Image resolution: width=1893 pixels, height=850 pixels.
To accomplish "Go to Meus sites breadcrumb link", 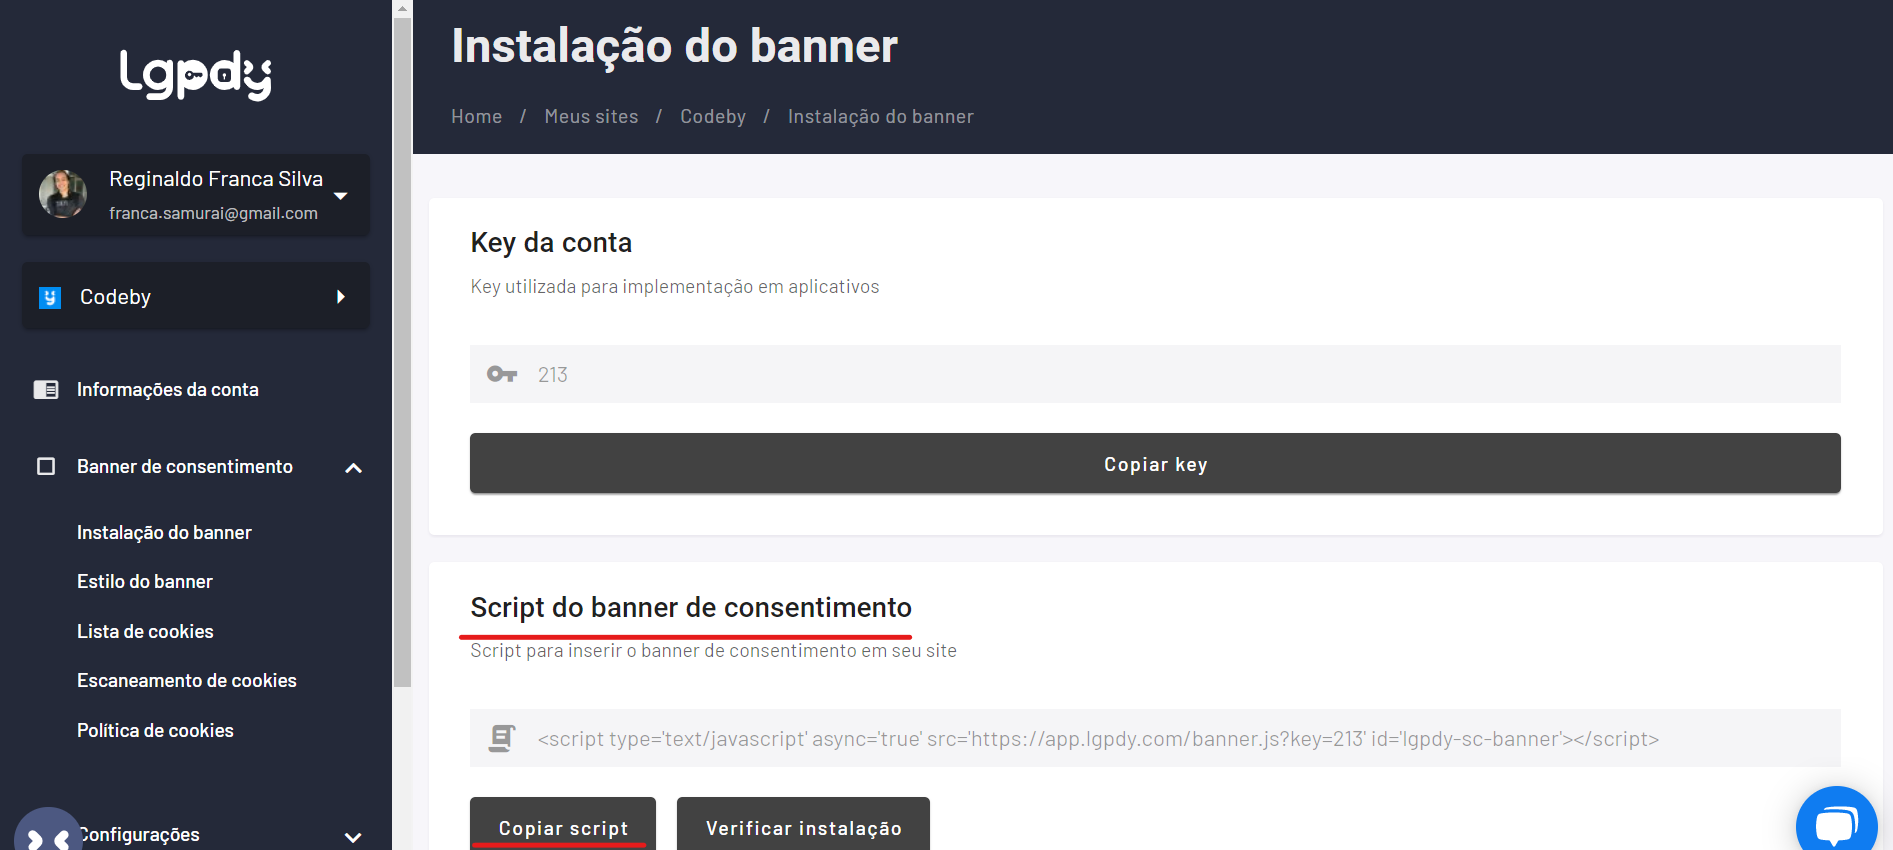I will (591, 117).
